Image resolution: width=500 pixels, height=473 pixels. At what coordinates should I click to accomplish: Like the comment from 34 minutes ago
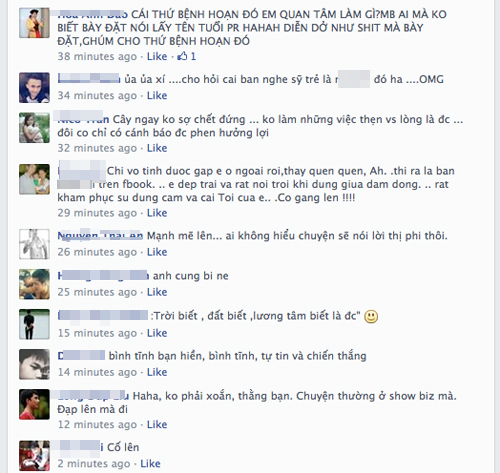[157, 96]
